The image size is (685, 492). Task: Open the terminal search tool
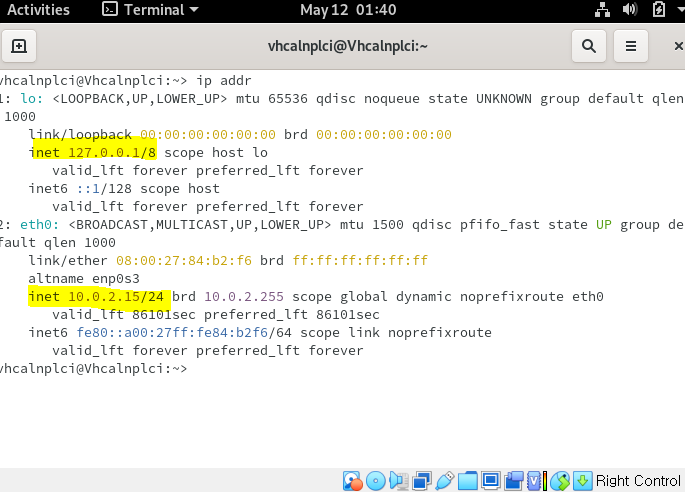[x=588, y=46]
